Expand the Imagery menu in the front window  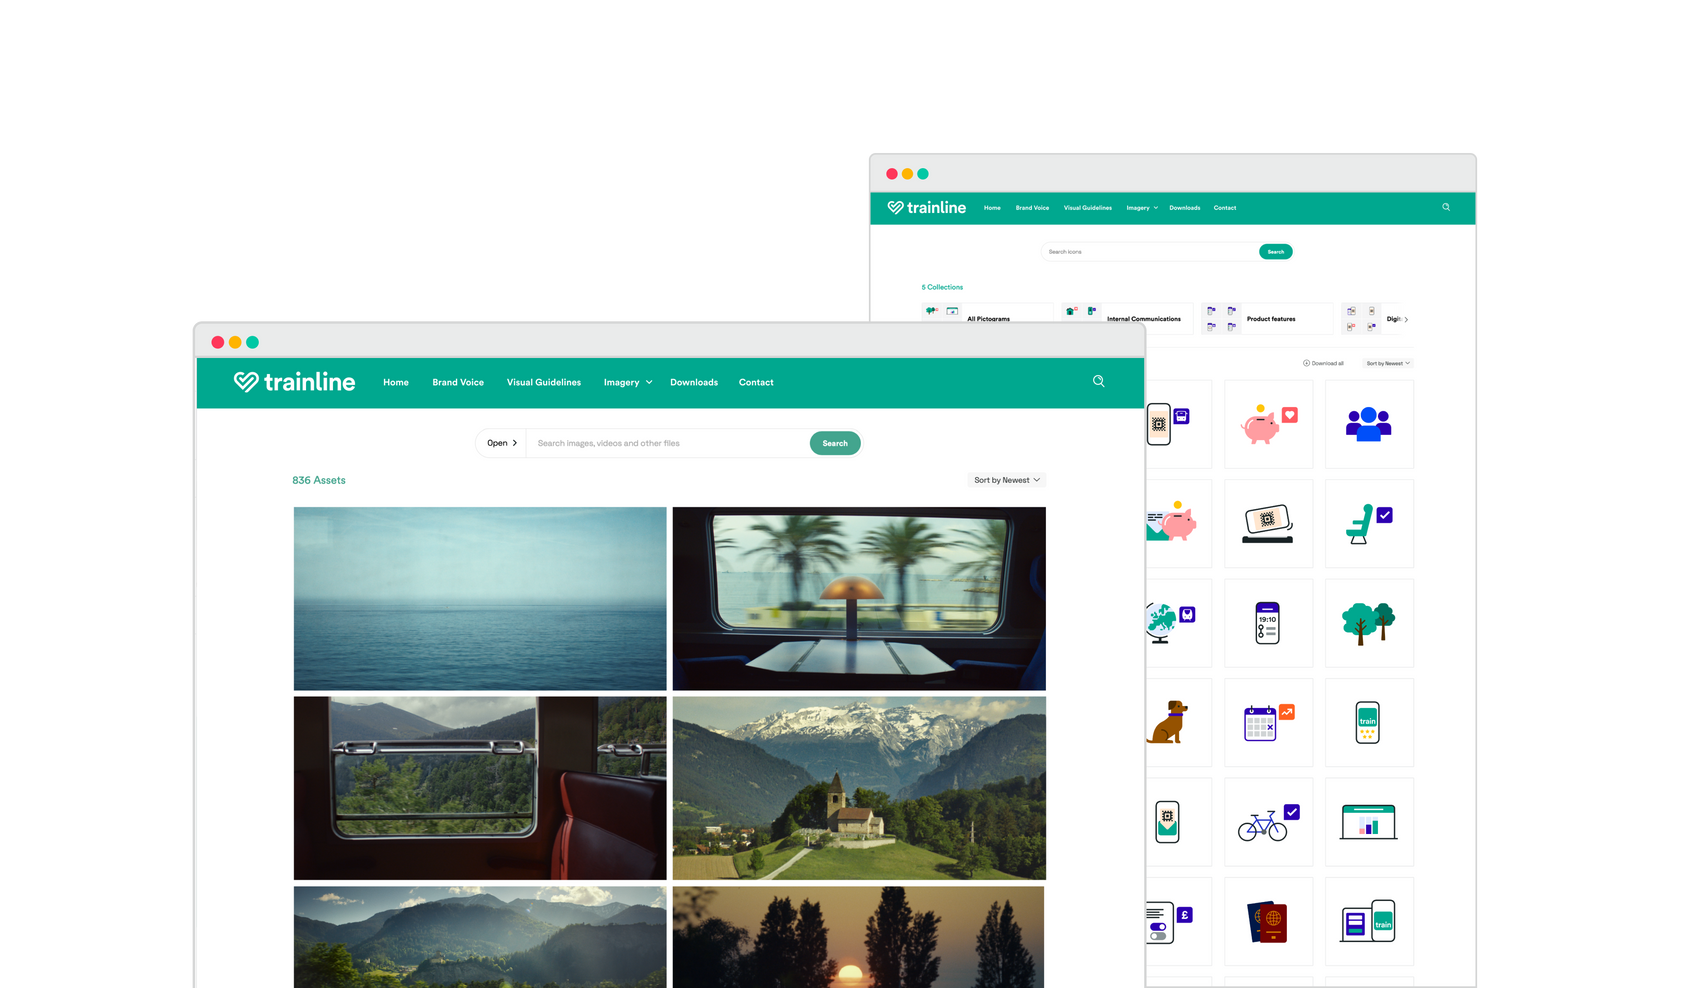click(x=628, y=382)
